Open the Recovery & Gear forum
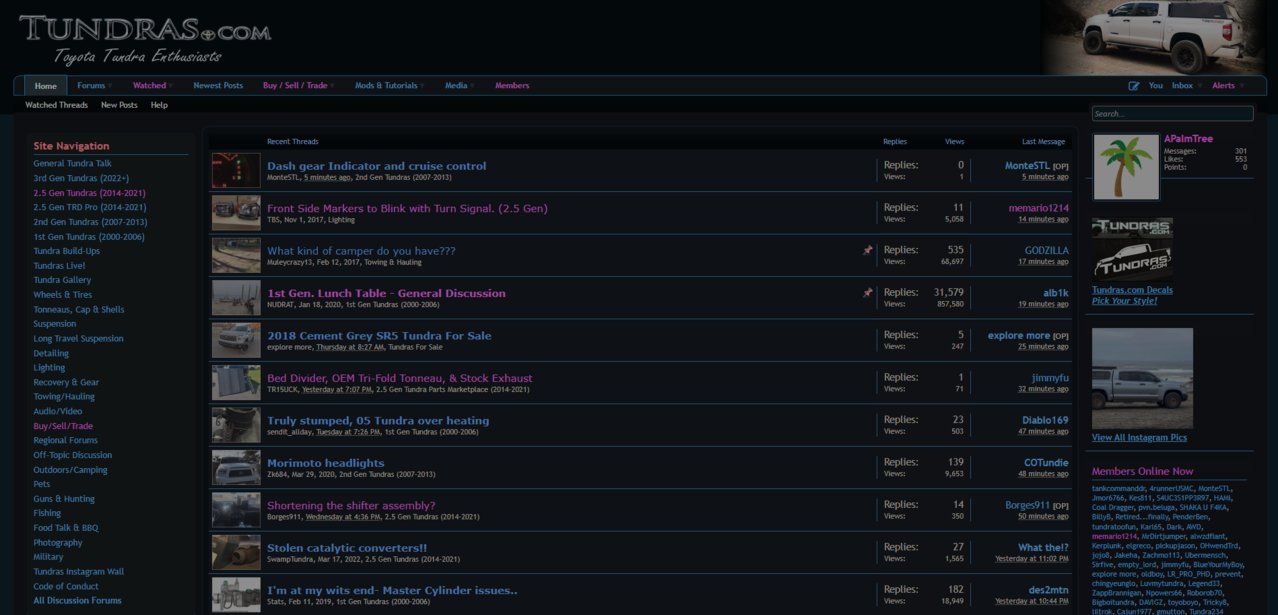The width and height of the screenshot is (1278, 615). tap(66, 382)
